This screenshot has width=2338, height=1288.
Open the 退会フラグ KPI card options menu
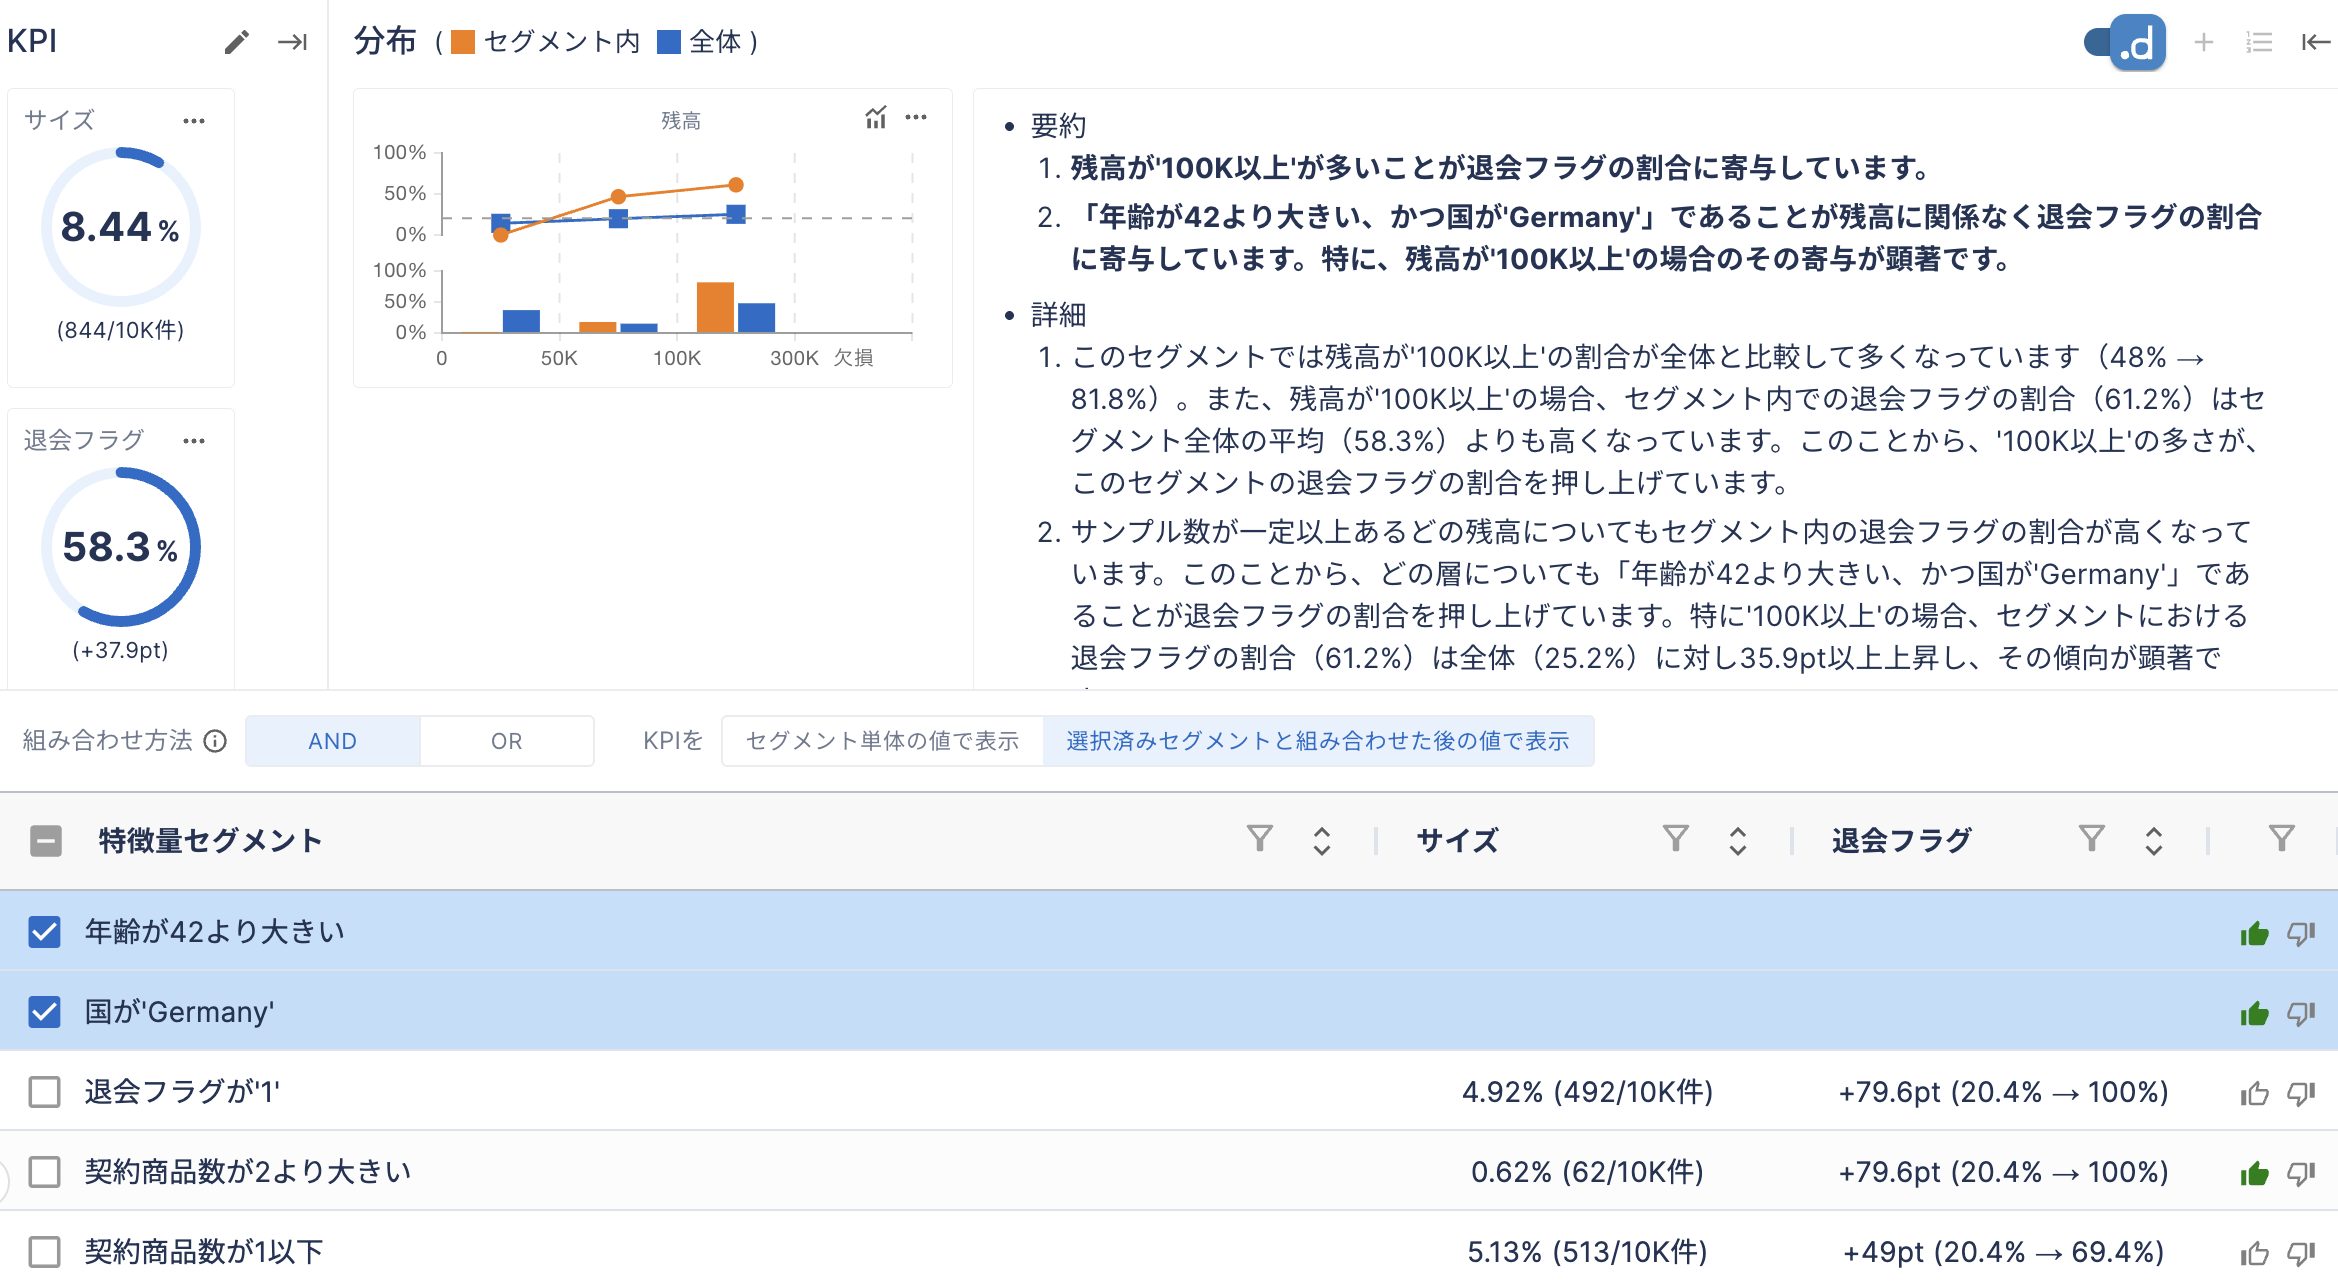point(194,441)
